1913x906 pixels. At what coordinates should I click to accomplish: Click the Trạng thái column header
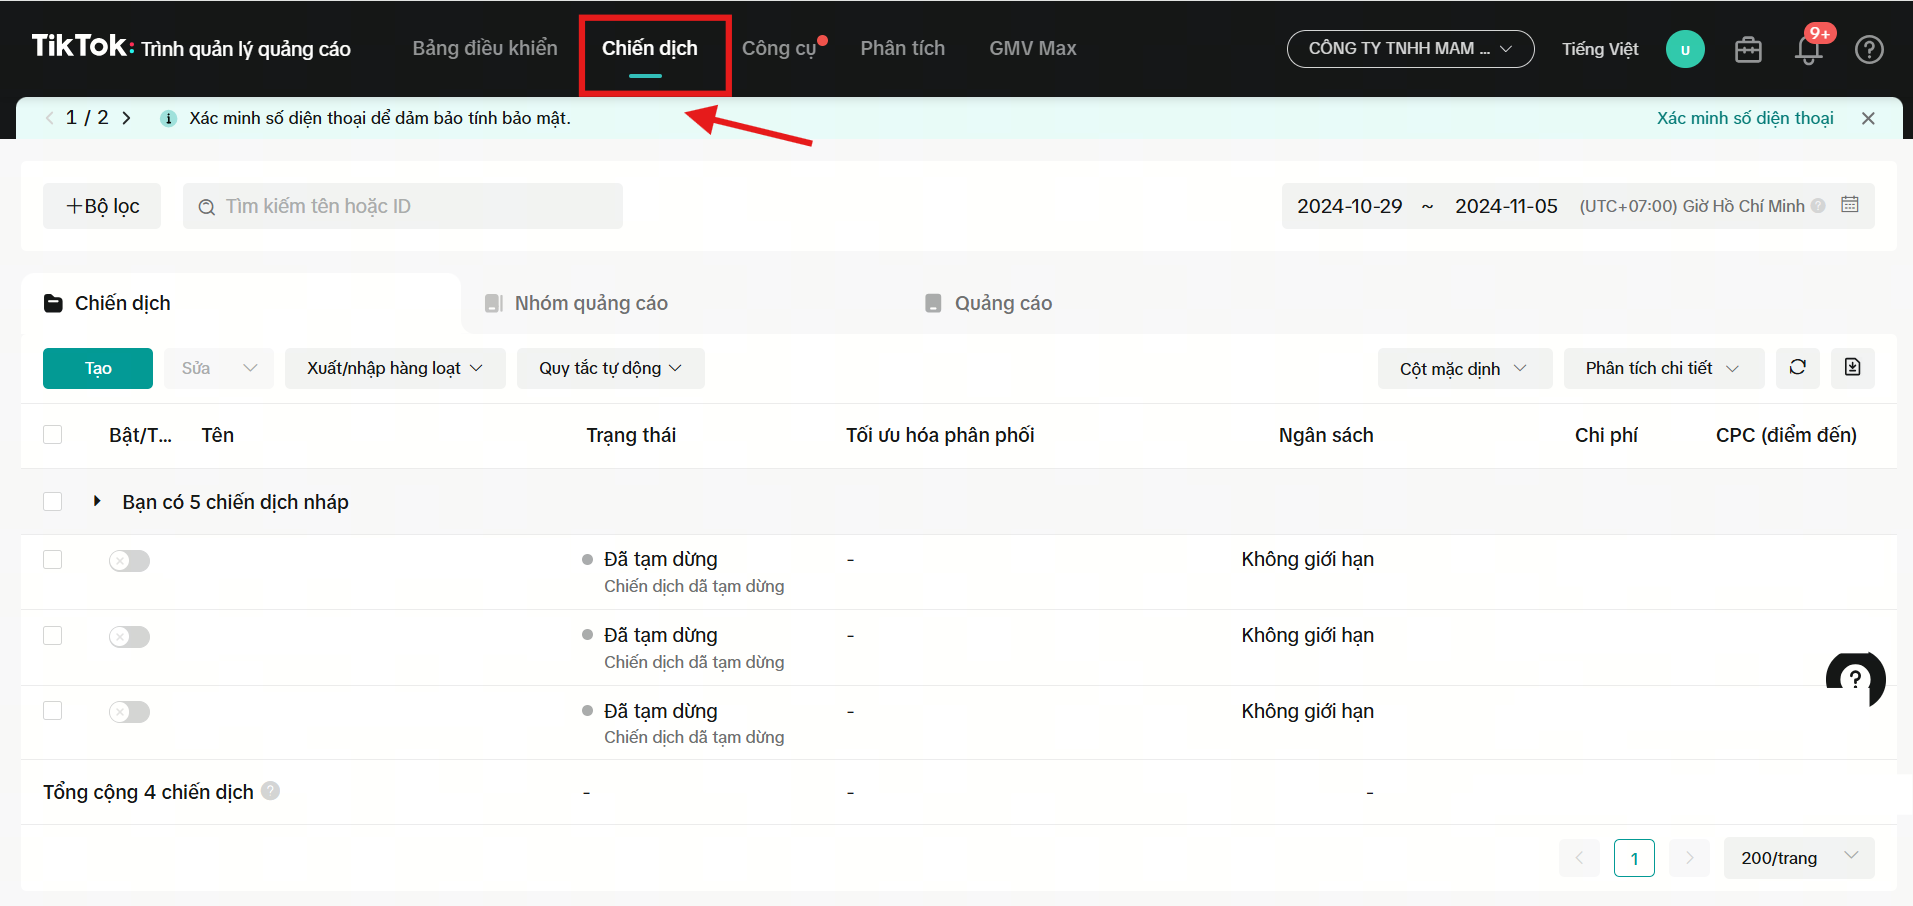631,435
